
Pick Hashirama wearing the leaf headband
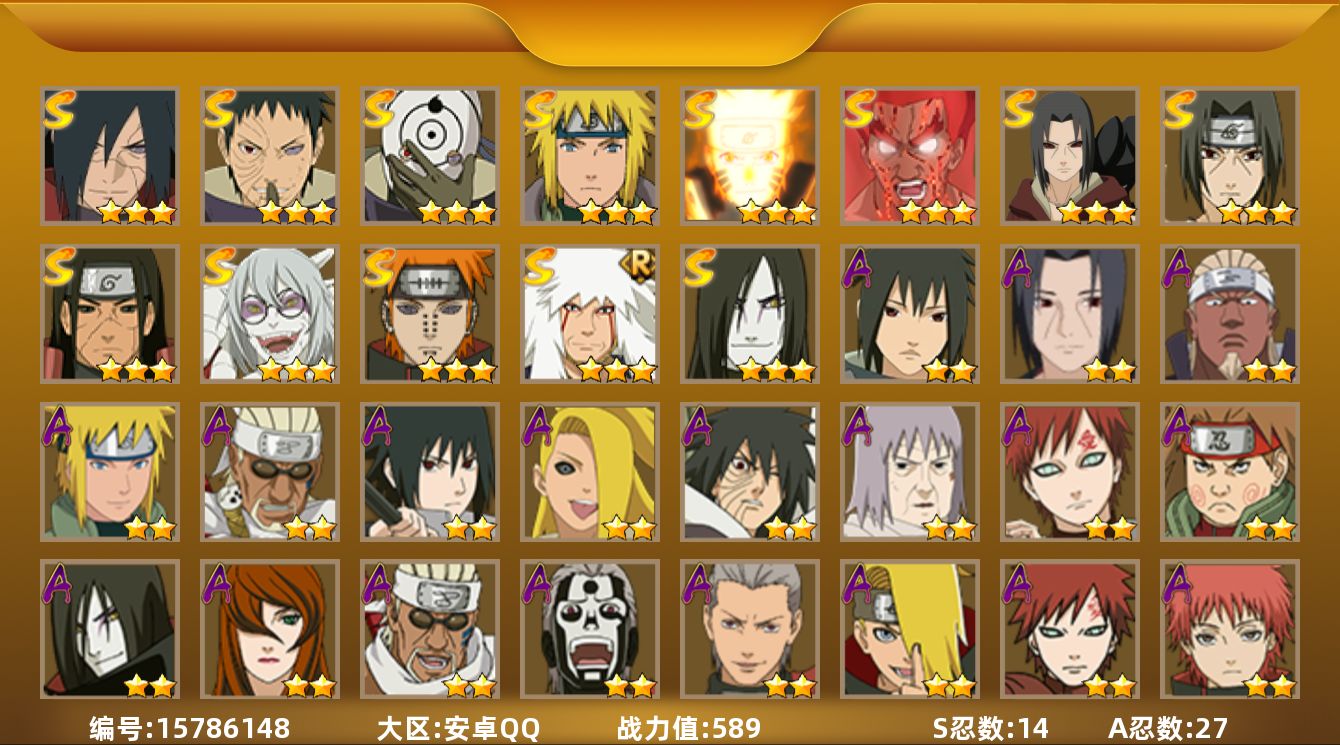[110, 314]
